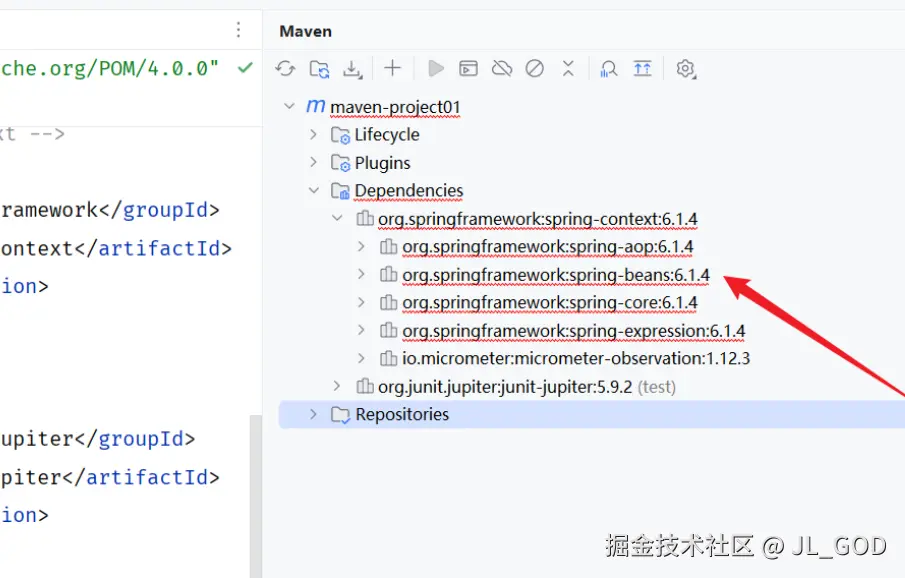The image size is (905, 578).
Task: Select org.springframework:spring-aop:6.1.4 row
Action: coord(548,247)
